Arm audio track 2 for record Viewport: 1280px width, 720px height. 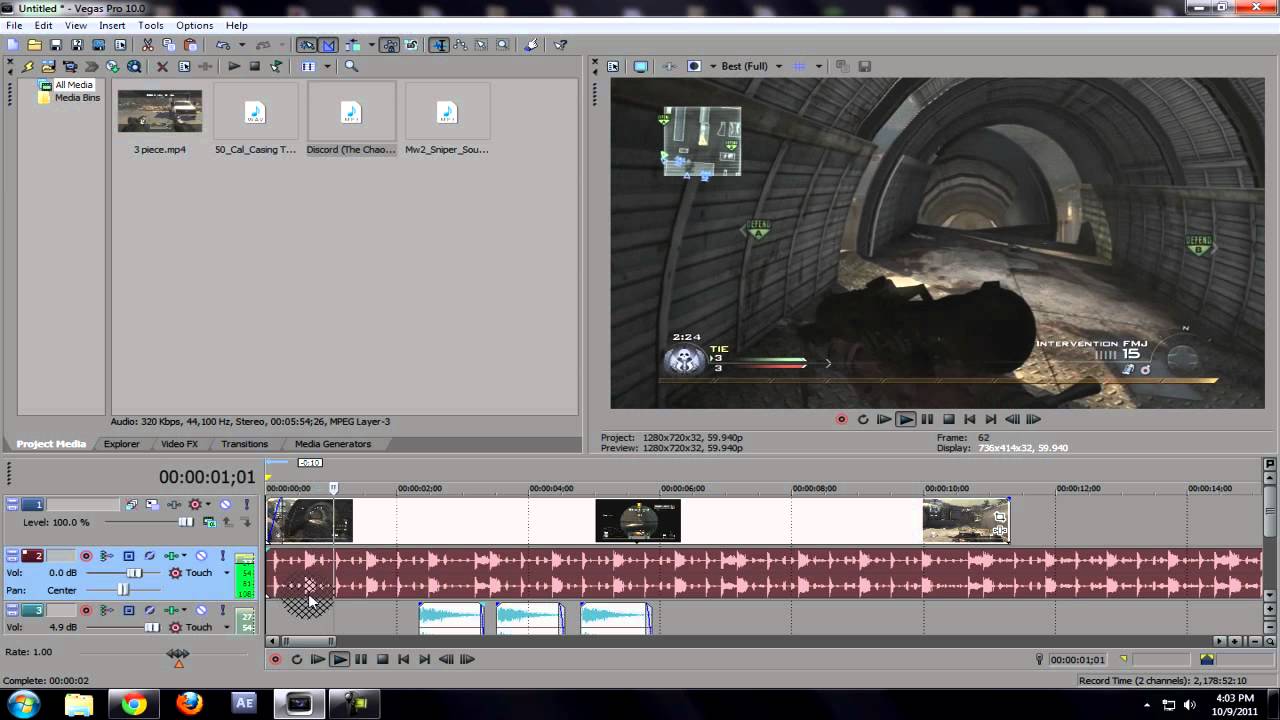click(86, 556)
